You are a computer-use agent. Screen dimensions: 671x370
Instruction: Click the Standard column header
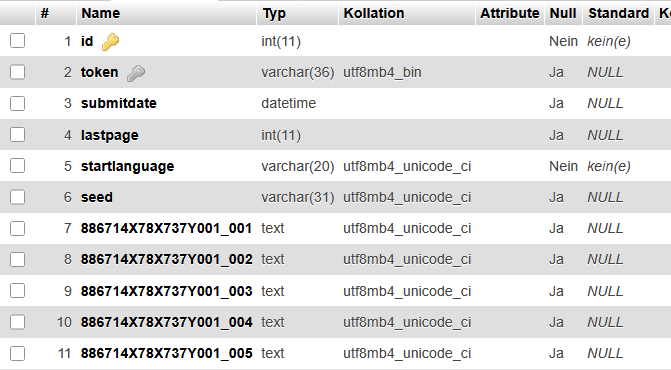pos(618,13)
